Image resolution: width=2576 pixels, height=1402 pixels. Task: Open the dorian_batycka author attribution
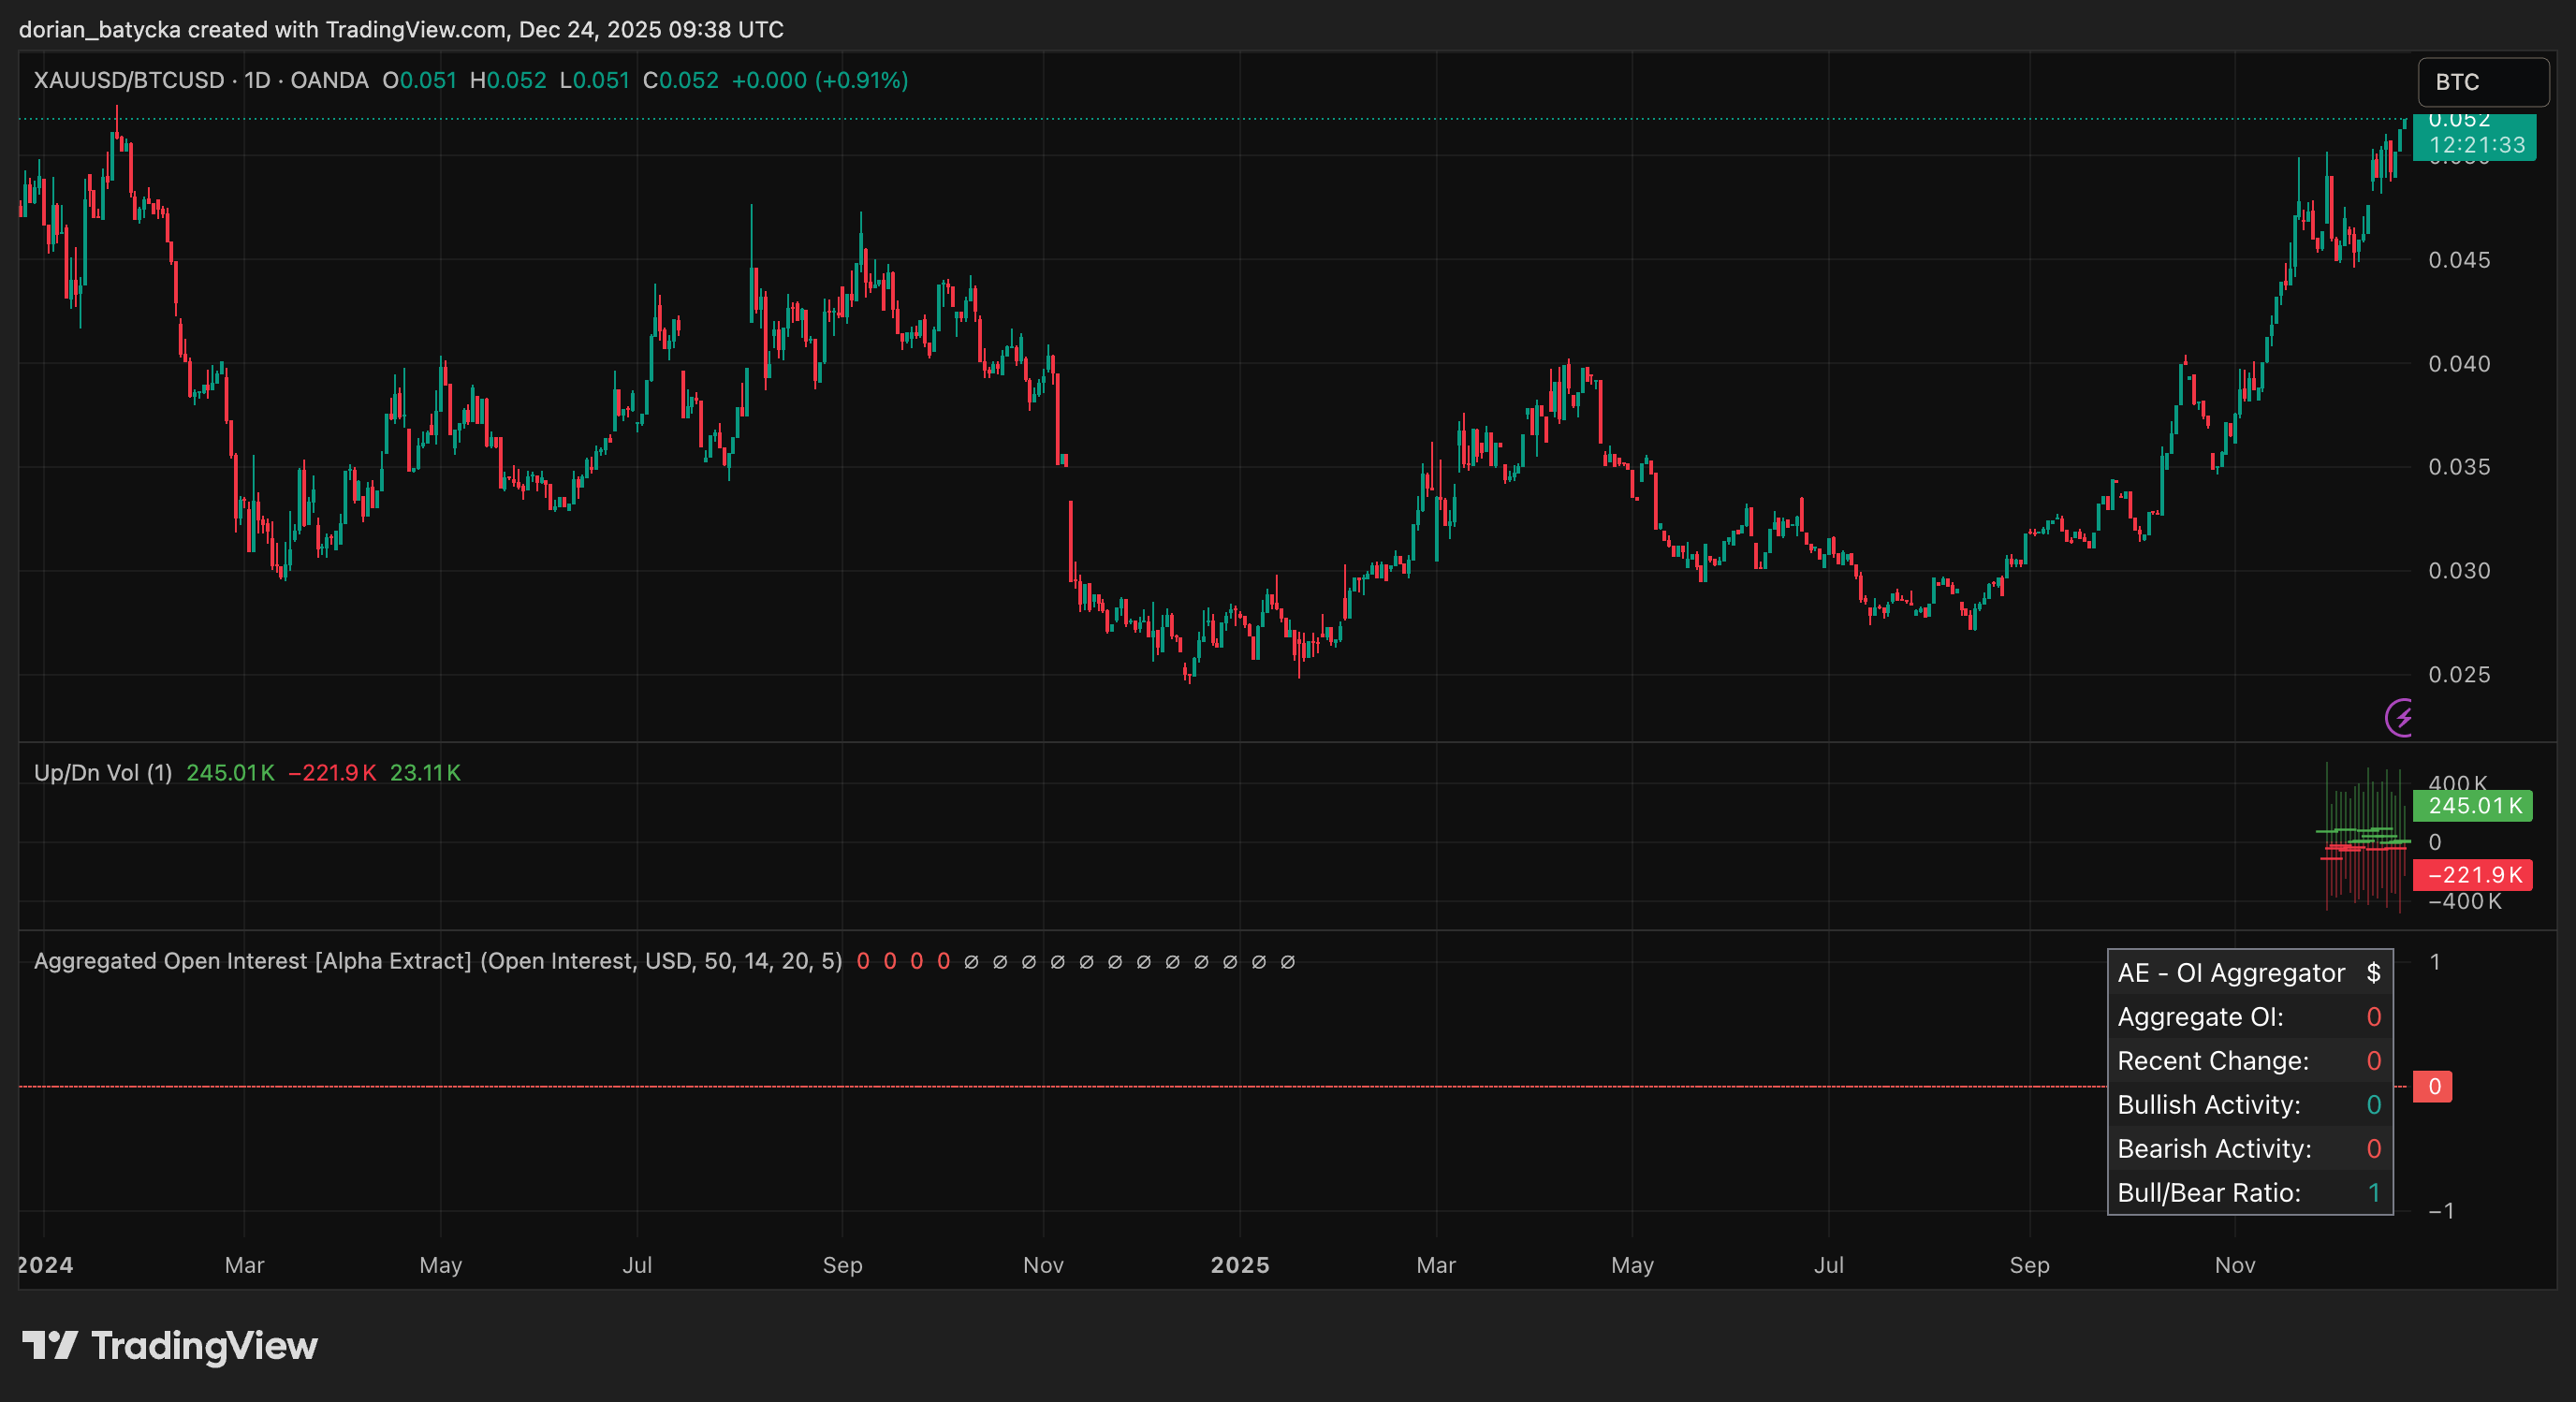100,29
